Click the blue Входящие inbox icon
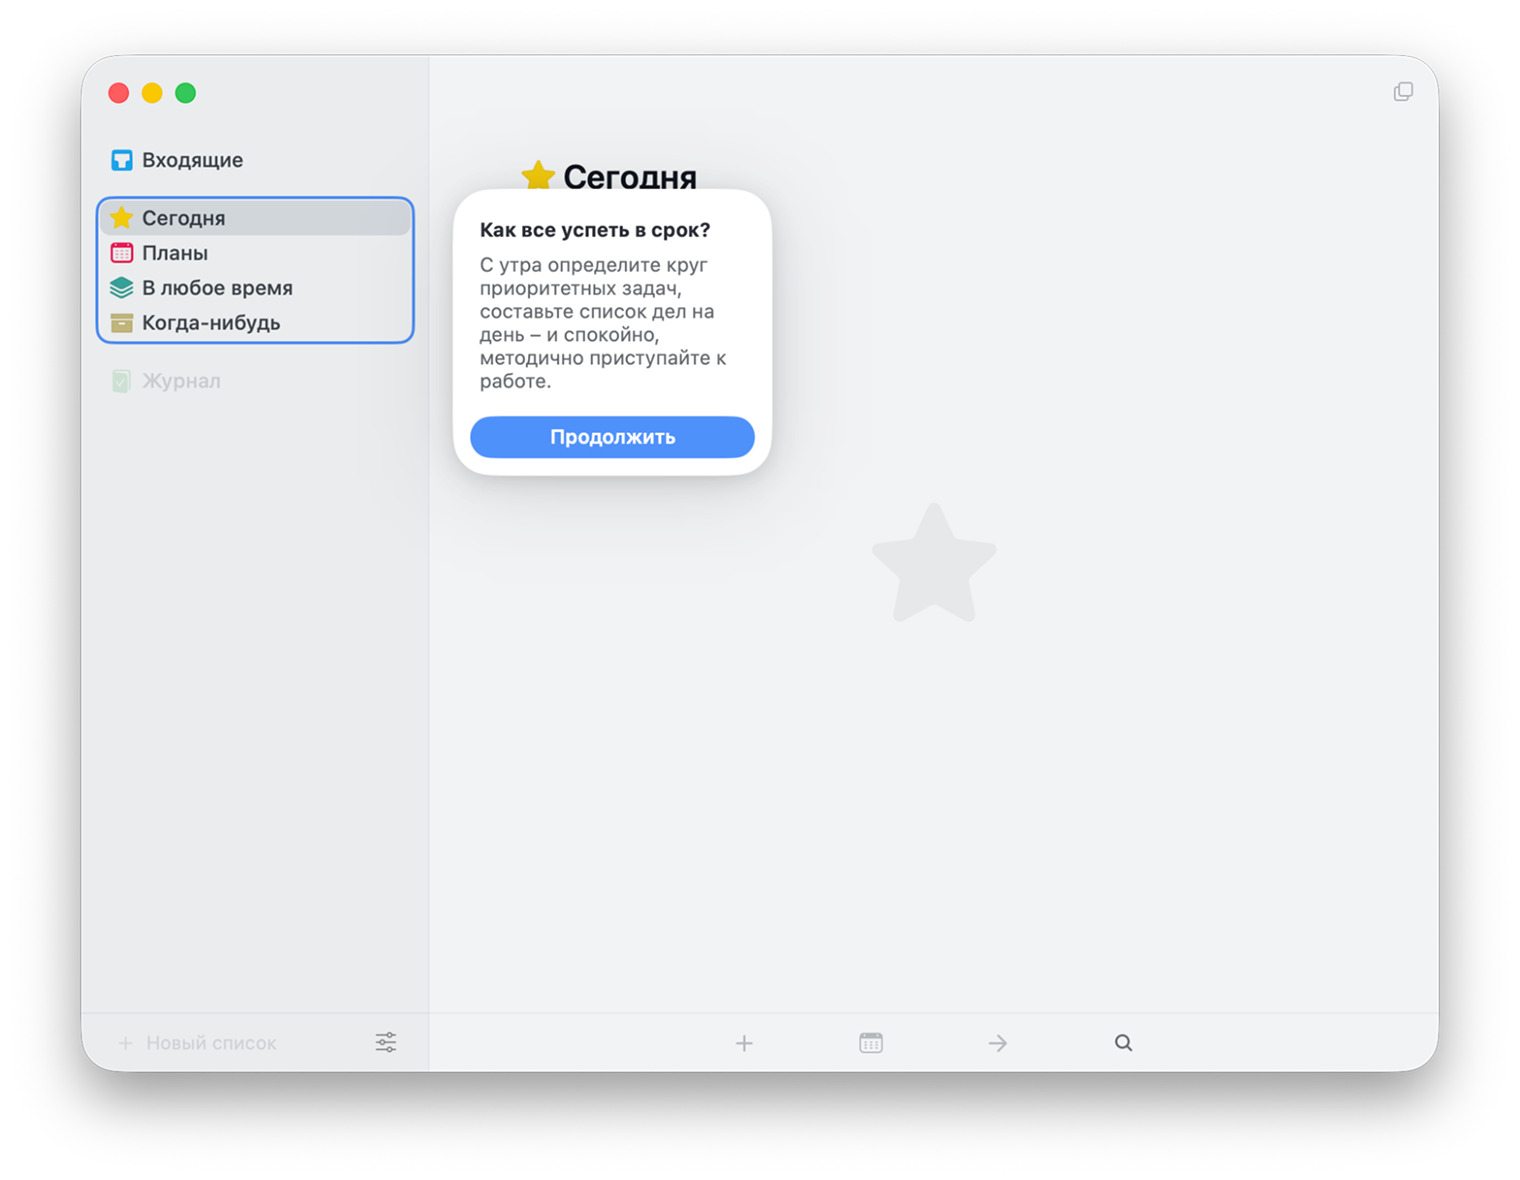1520x1180 pixels. pyautogui.click(x=122, y=160)
